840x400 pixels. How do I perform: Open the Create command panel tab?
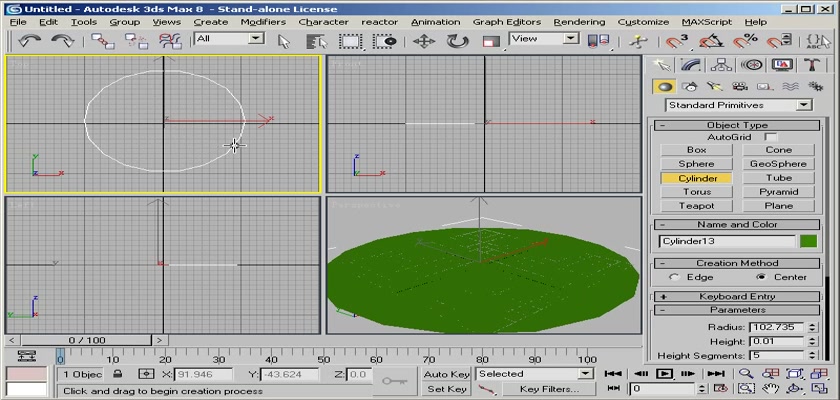tap(662, 65)
